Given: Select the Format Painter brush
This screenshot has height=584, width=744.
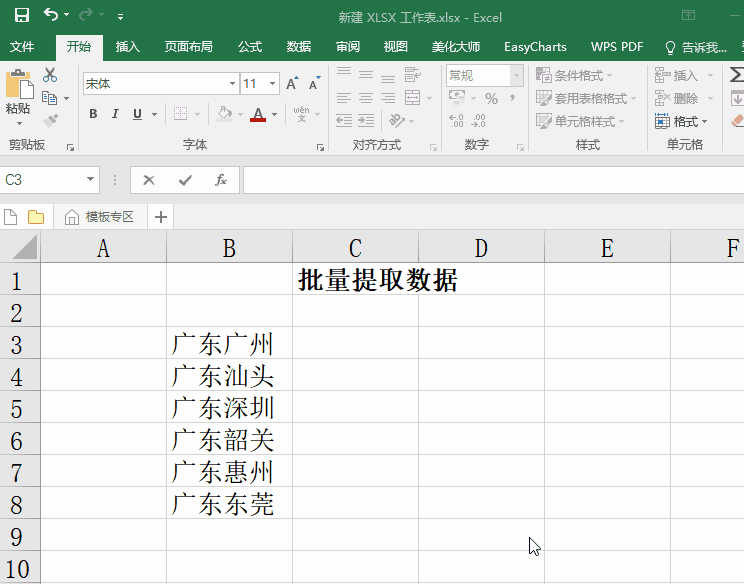Looking at the screenshot, I should coord(50,121).
